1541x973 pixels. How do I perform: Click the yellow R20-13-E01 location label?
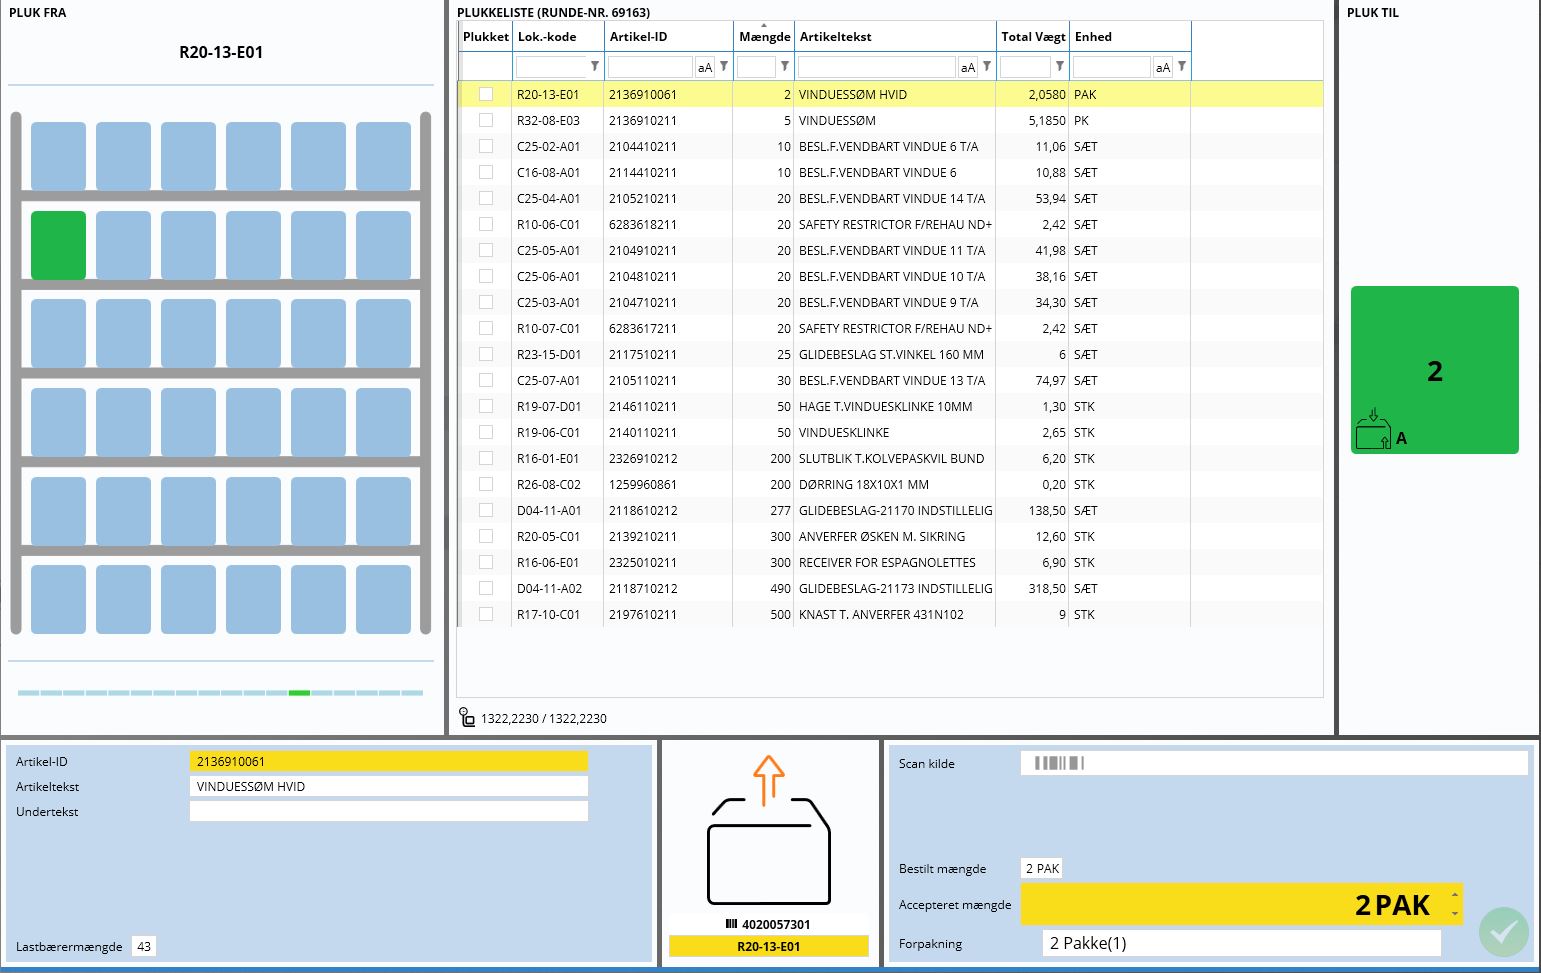768,946
